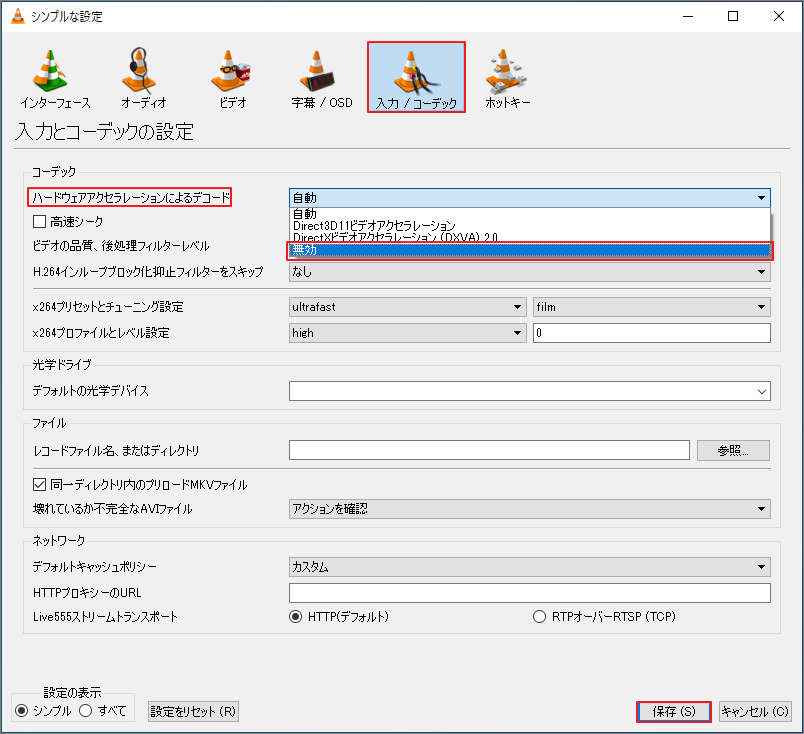Click the HTTPプロキシーのURL input field

tap(530, 593)
